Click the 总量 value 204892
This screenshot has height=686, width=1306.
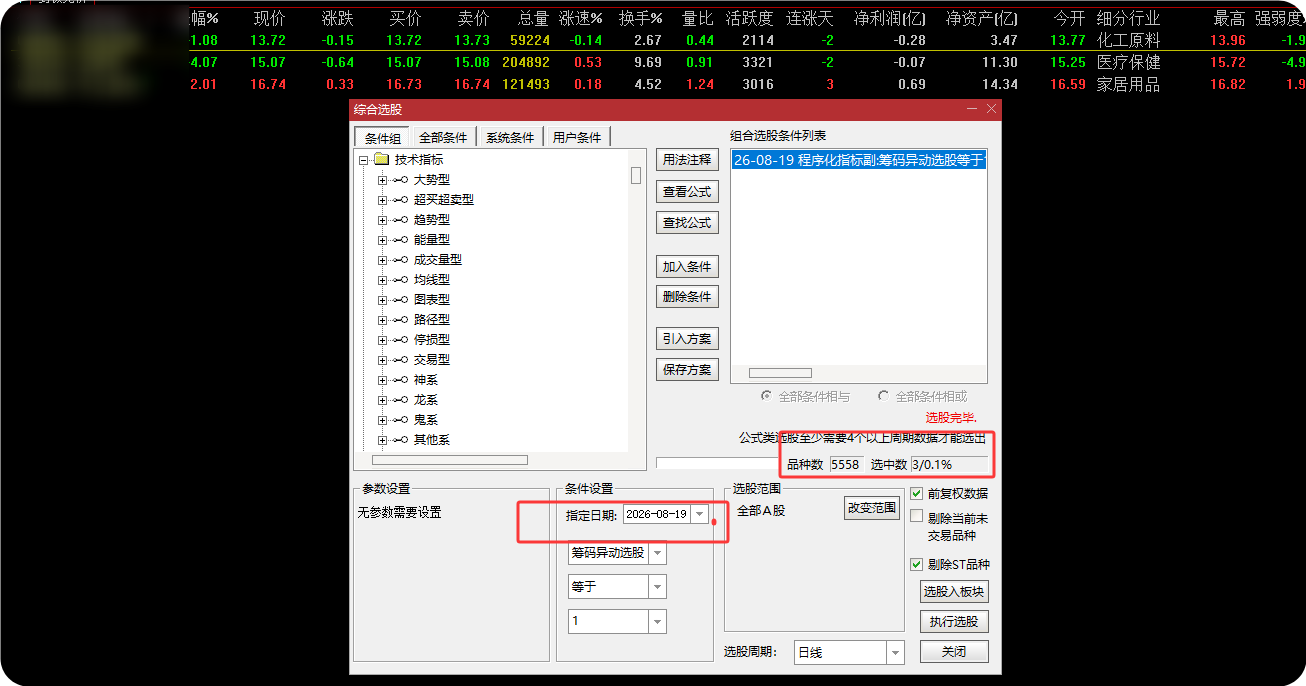(x=527, y=62)
